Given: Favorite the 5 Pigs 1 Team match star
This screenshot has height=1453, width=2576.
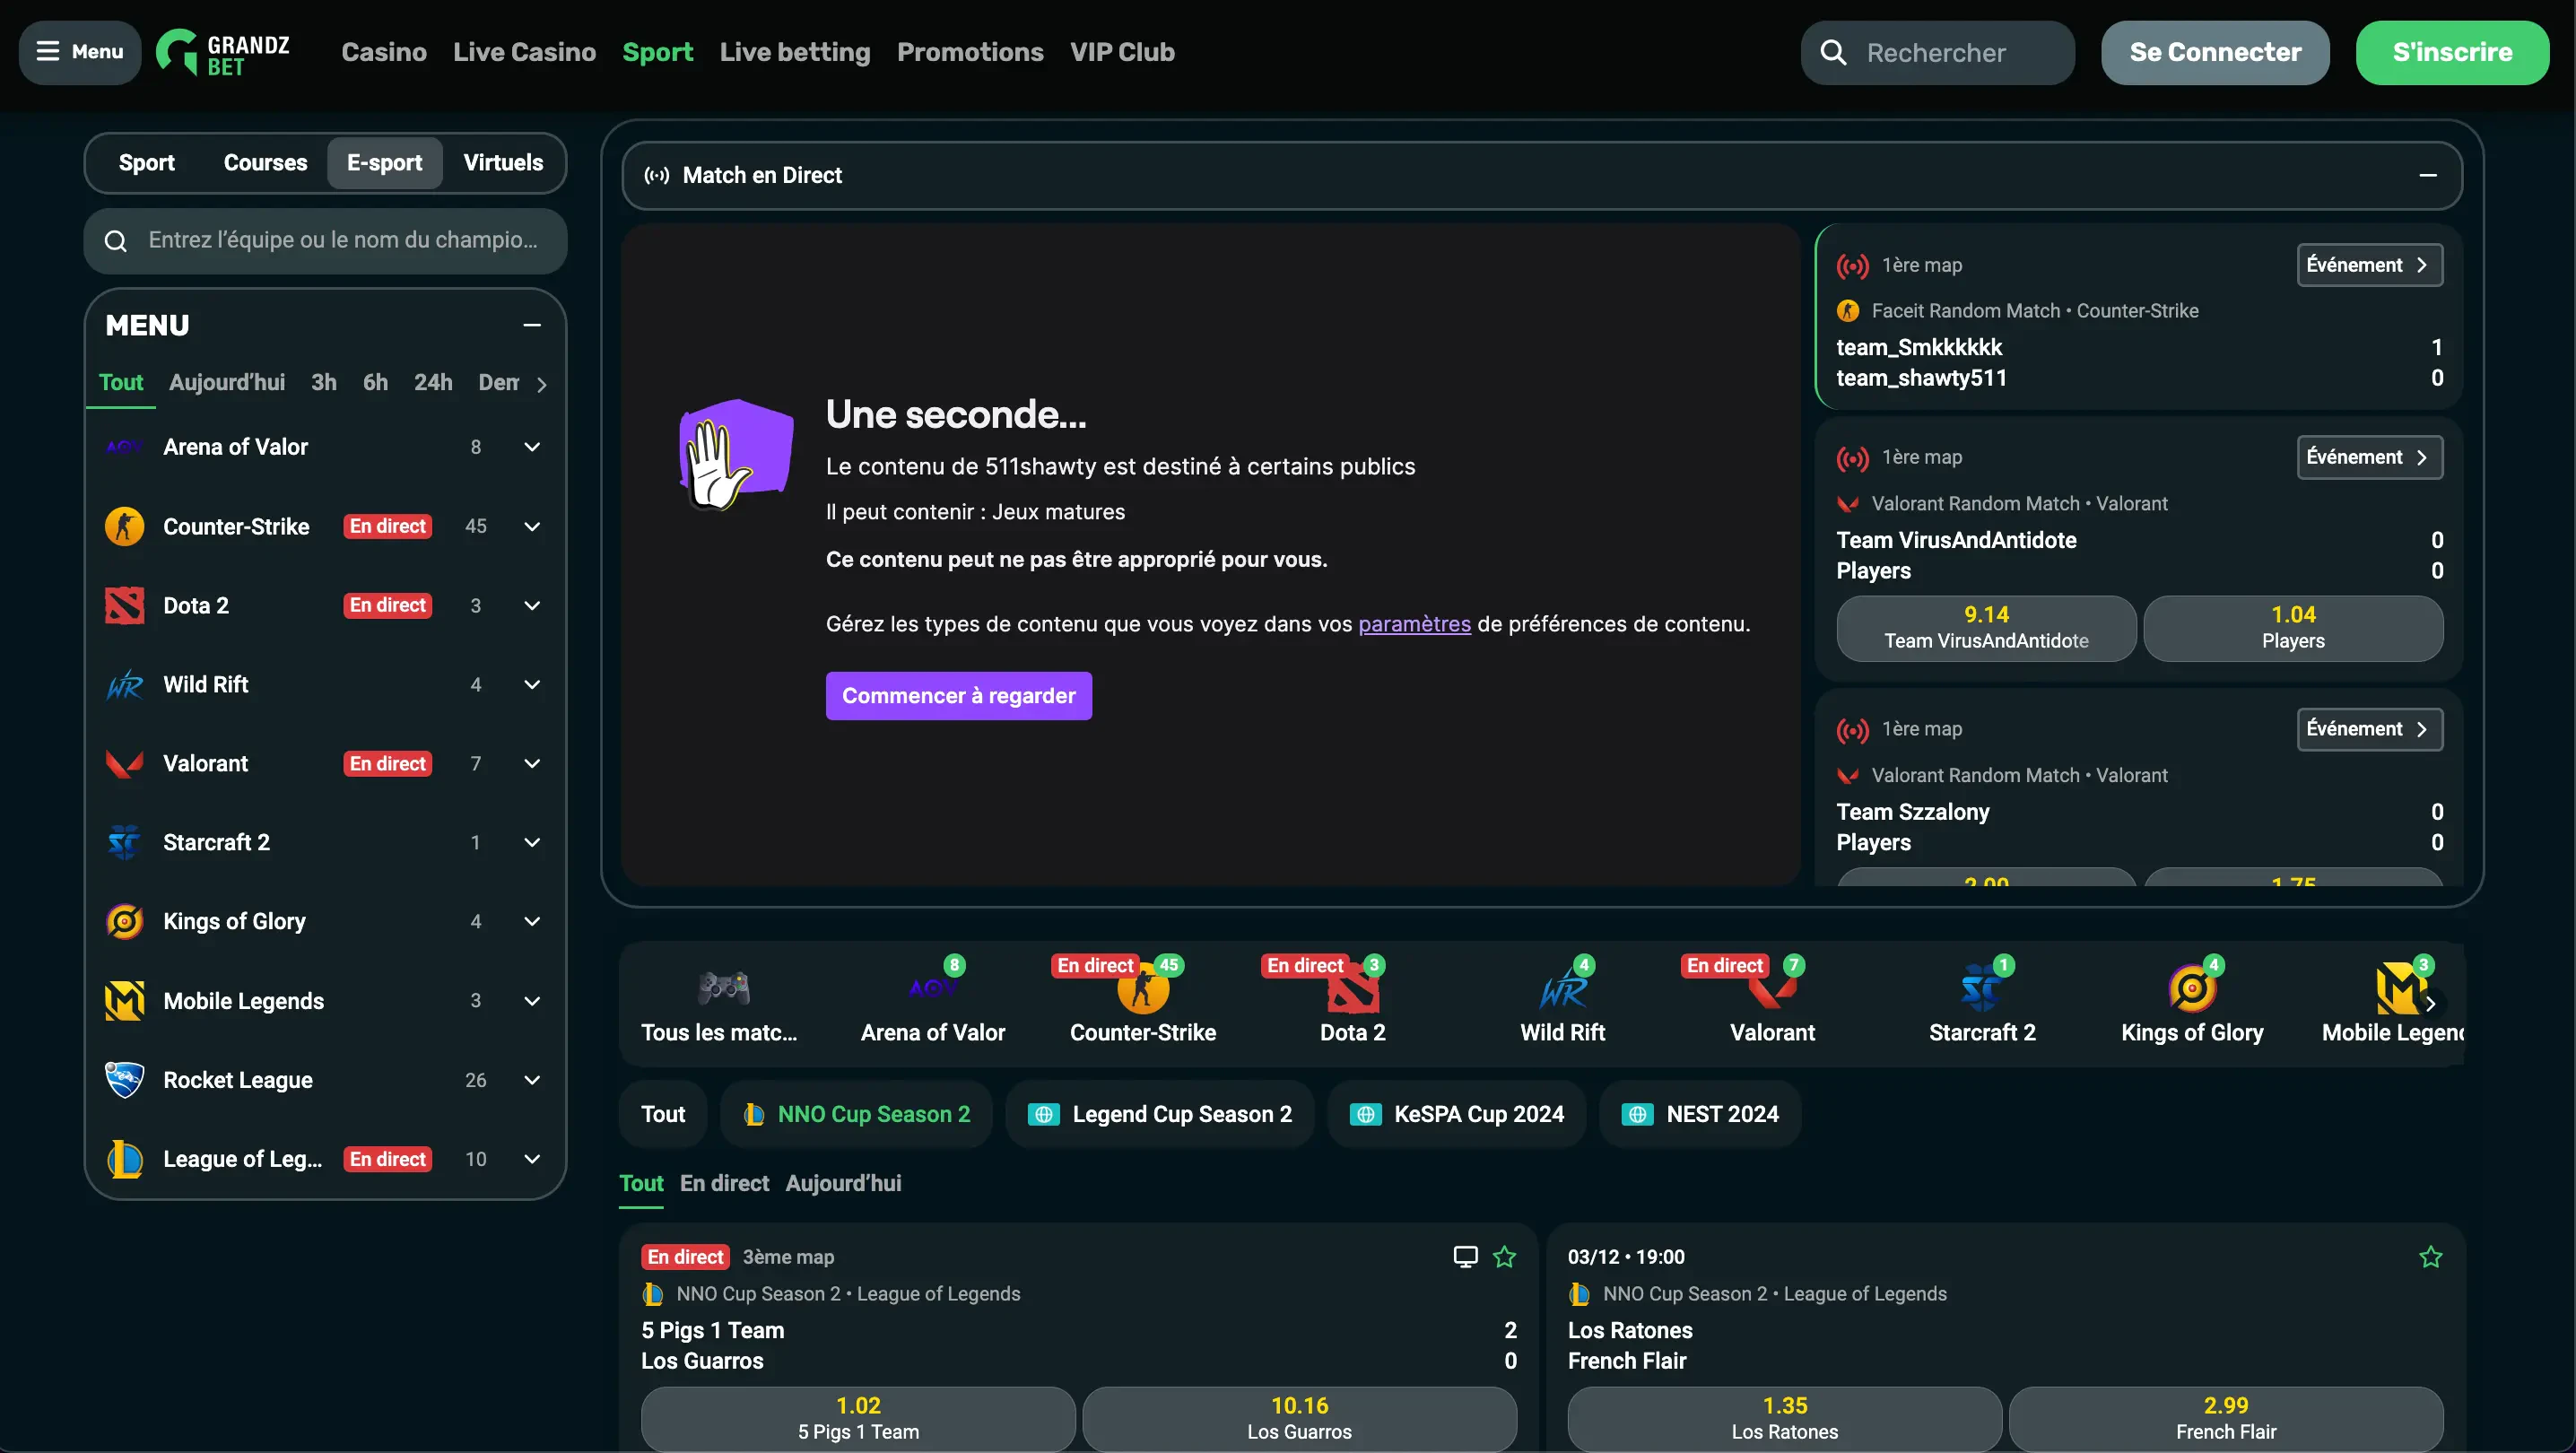Looking at the screenshot, I should (1504, 1257).
